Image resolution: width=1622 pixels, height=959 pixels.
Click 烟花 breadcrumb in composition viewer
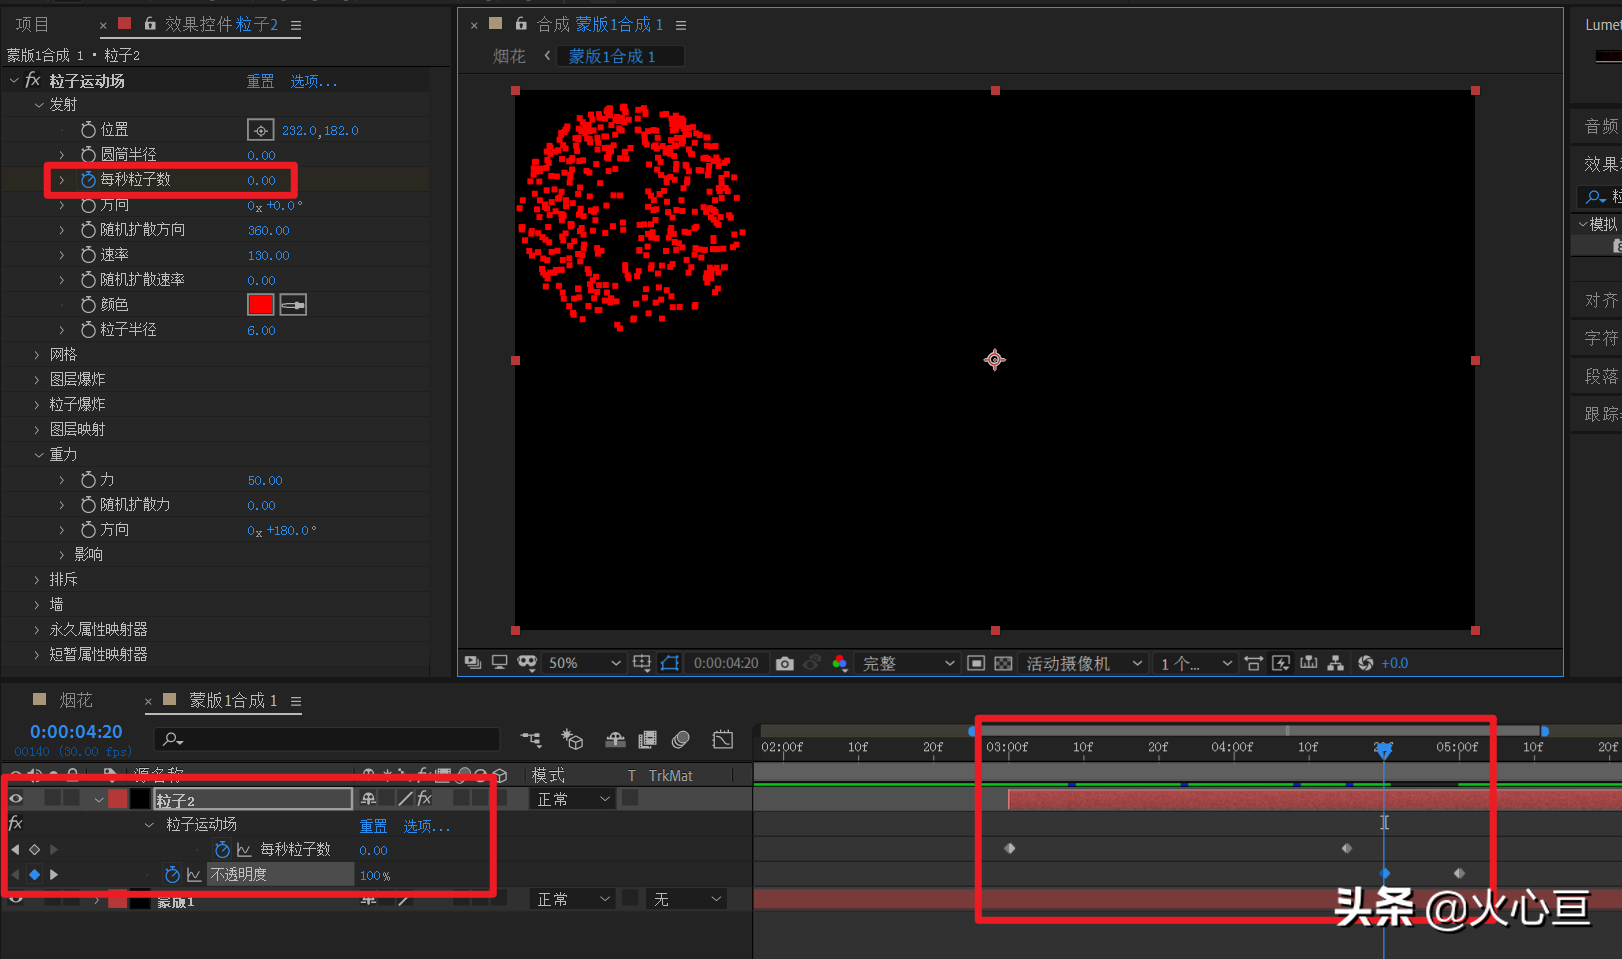509,56
